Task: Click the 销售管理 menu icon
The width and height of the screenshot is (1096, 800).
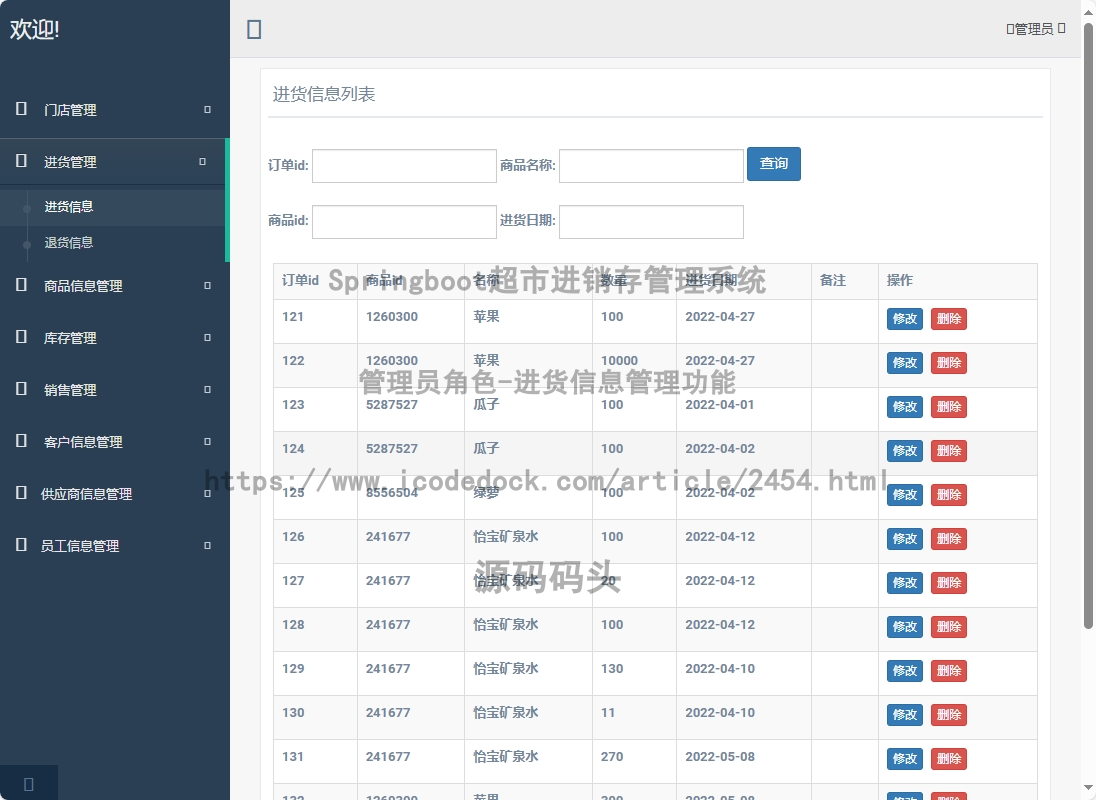Action: [21, 389]
